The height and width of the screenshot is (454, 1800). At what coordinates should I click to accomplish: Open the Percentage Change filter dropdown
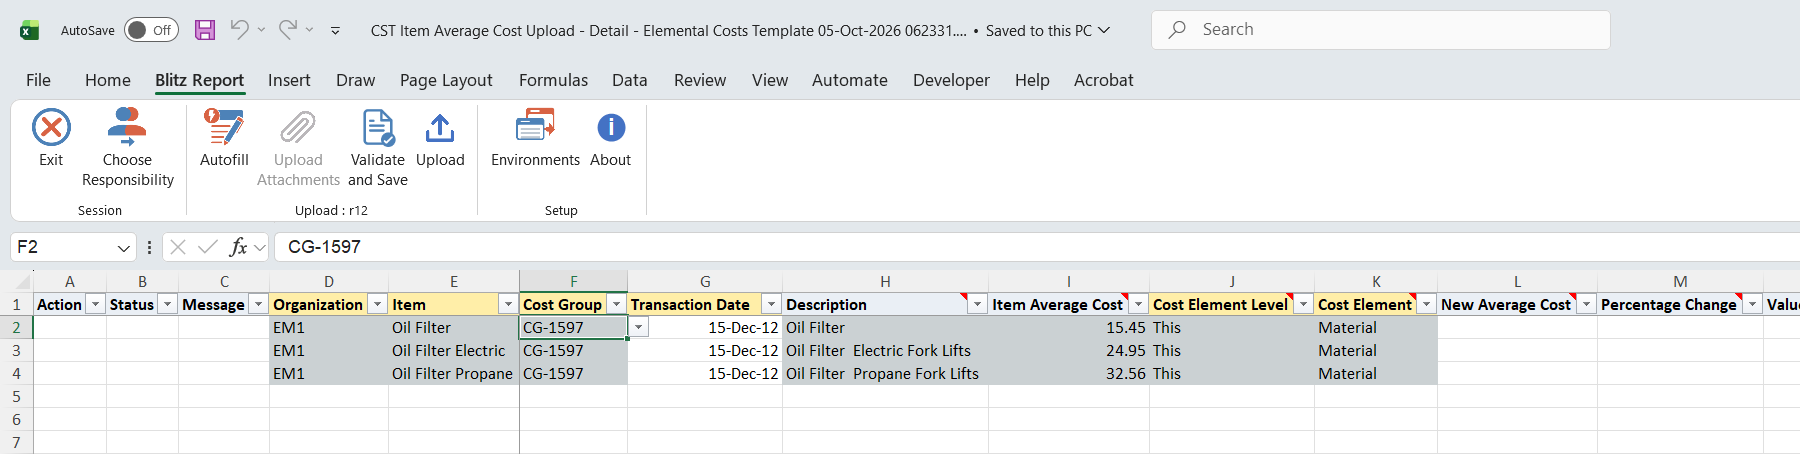point(1753,304)
